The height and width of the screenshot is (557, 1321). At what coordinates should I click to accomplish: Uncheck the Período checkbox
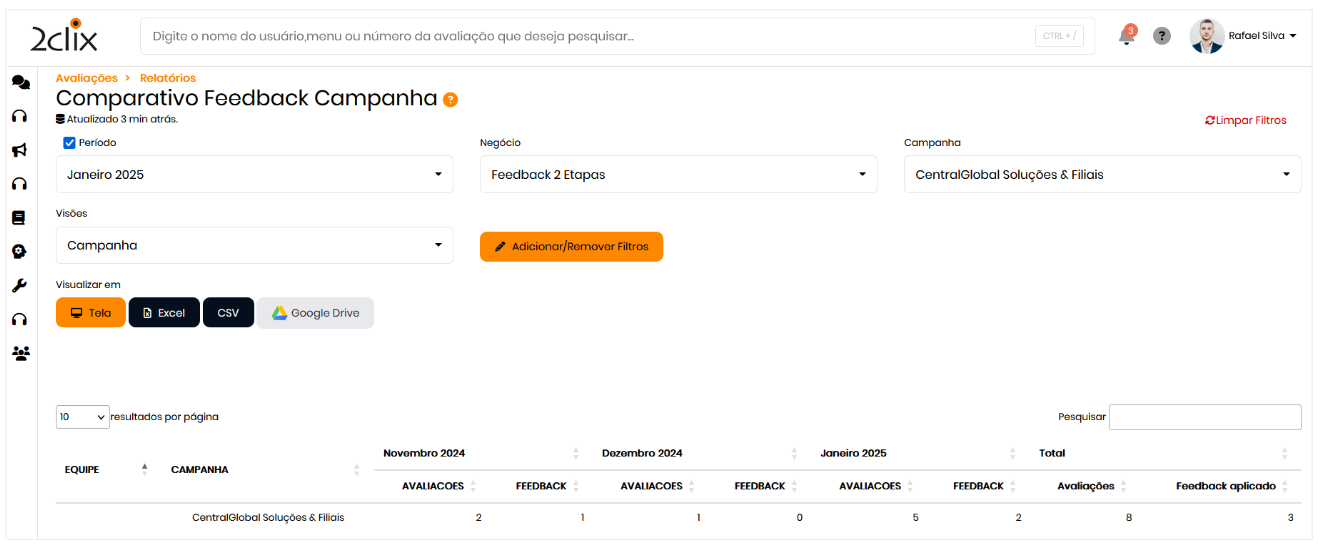pyautogui.click(x=70, y=143)
